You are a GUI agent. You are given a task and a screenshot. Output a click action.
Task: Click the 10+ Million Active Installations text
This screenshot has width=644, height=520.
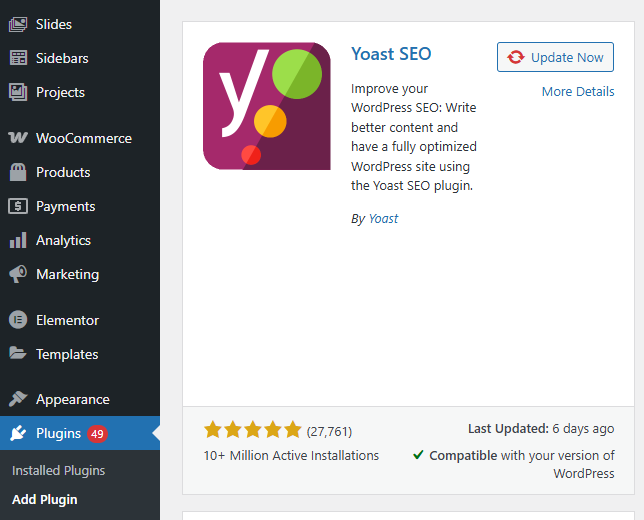click(x=291, y=456)
